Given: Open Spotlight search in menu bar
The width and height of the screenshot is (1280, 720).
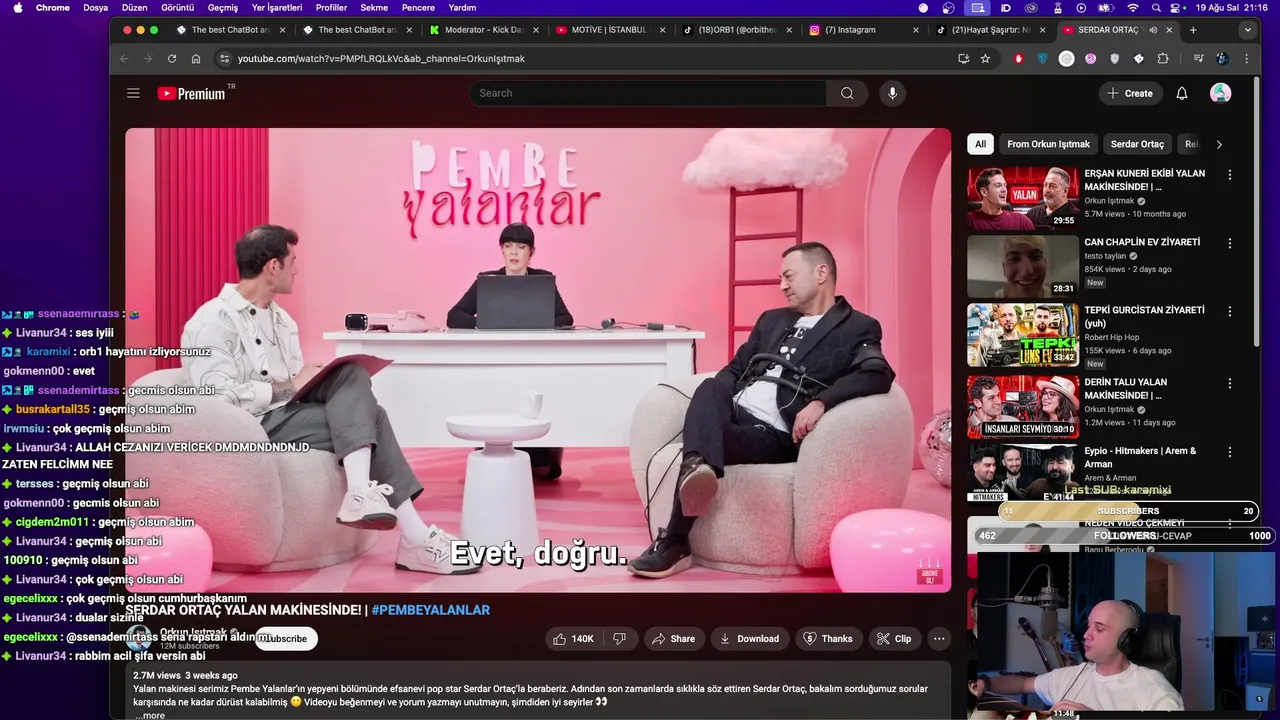Looking at the screenshot, I should point(1157,7).
